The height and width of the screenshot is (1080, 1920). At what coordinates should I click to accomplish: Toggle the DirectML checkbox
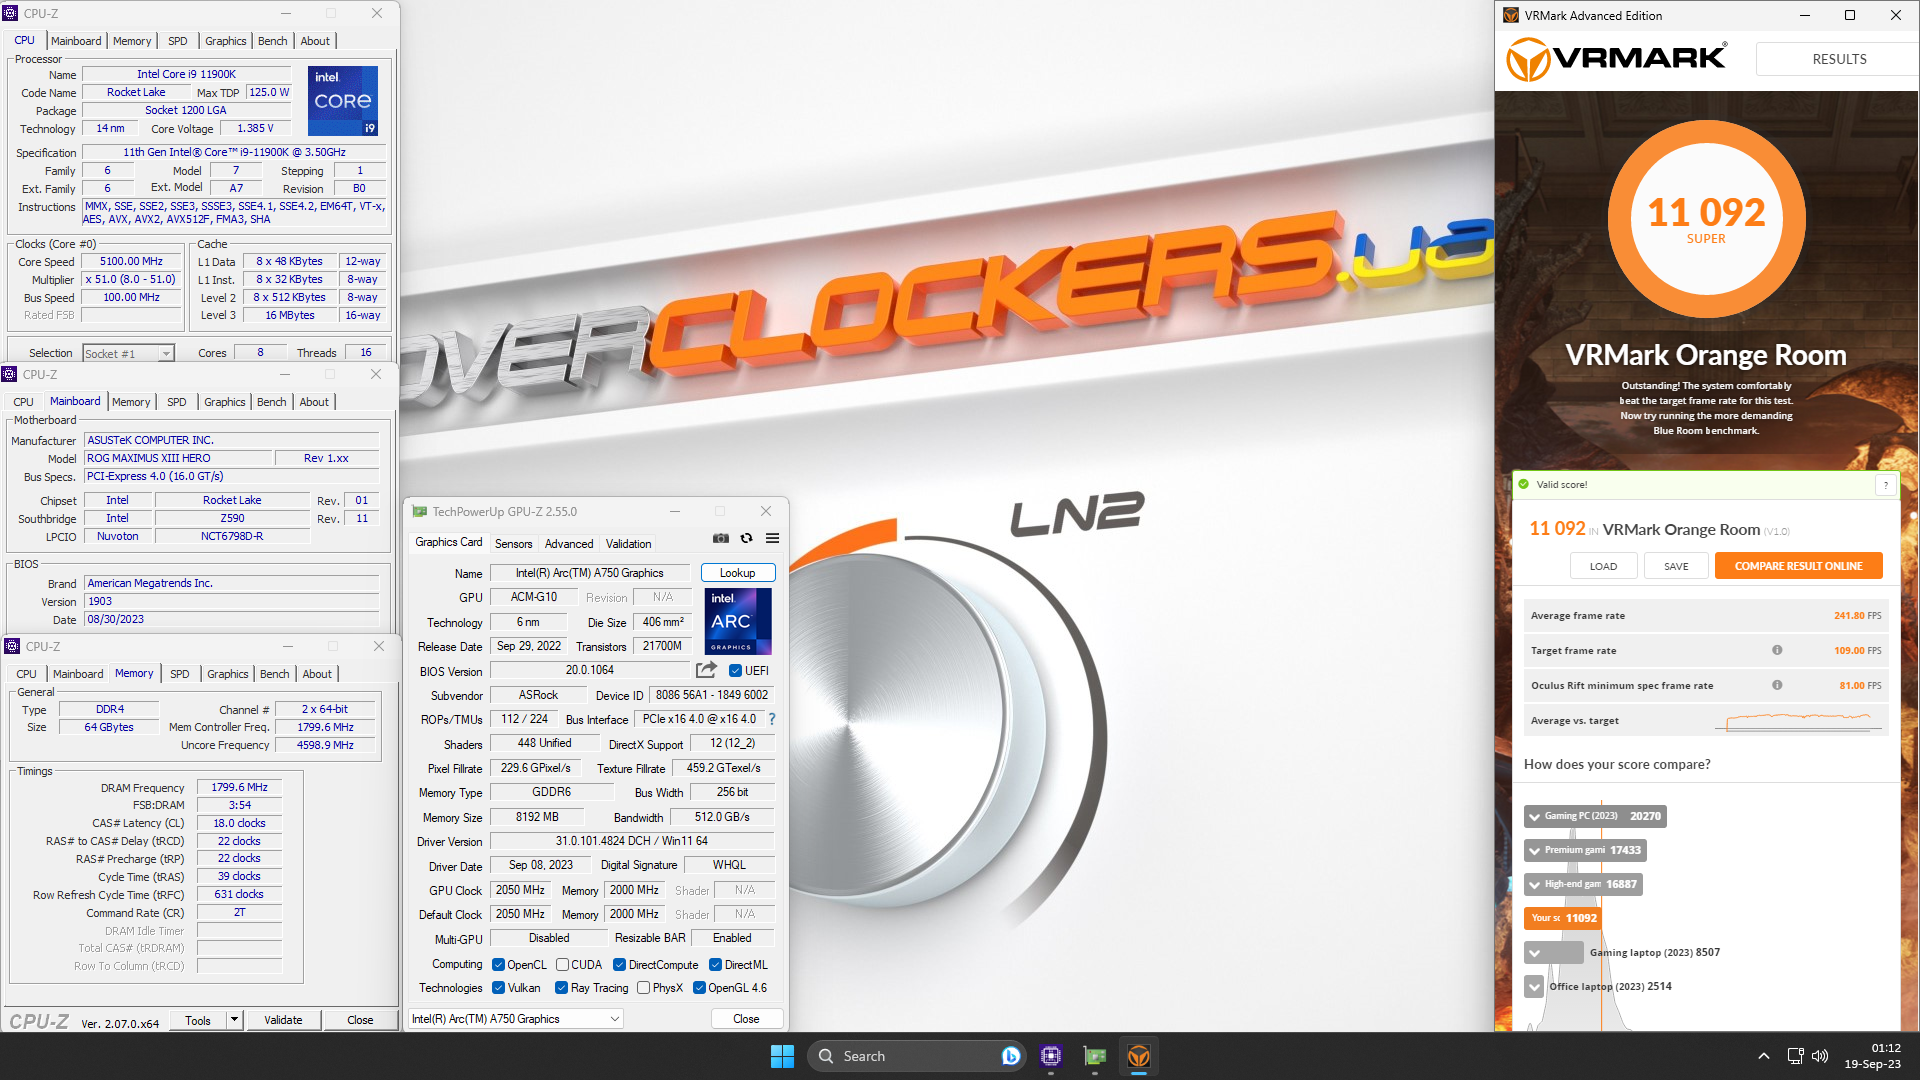[x=716, y=965]
